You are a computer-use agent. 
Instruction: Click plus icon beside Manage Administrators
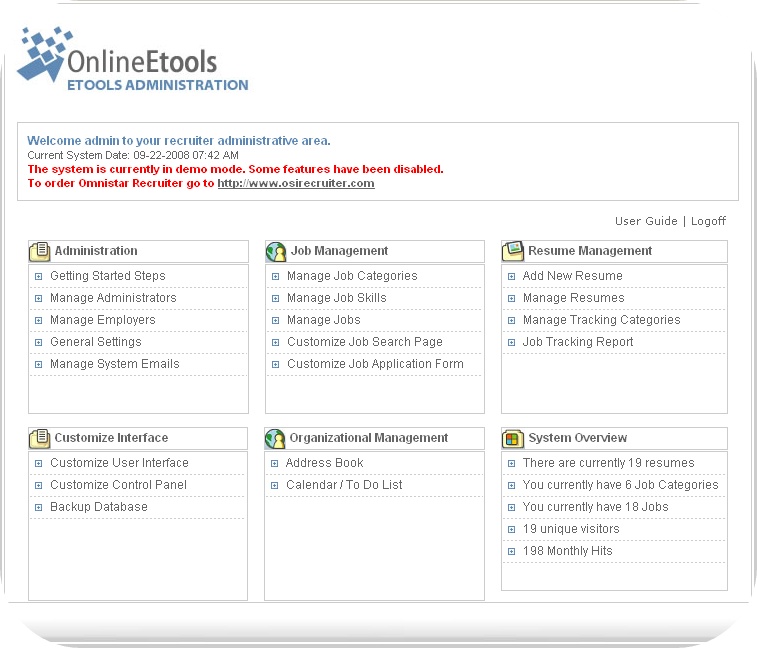(x=39, y=299)
